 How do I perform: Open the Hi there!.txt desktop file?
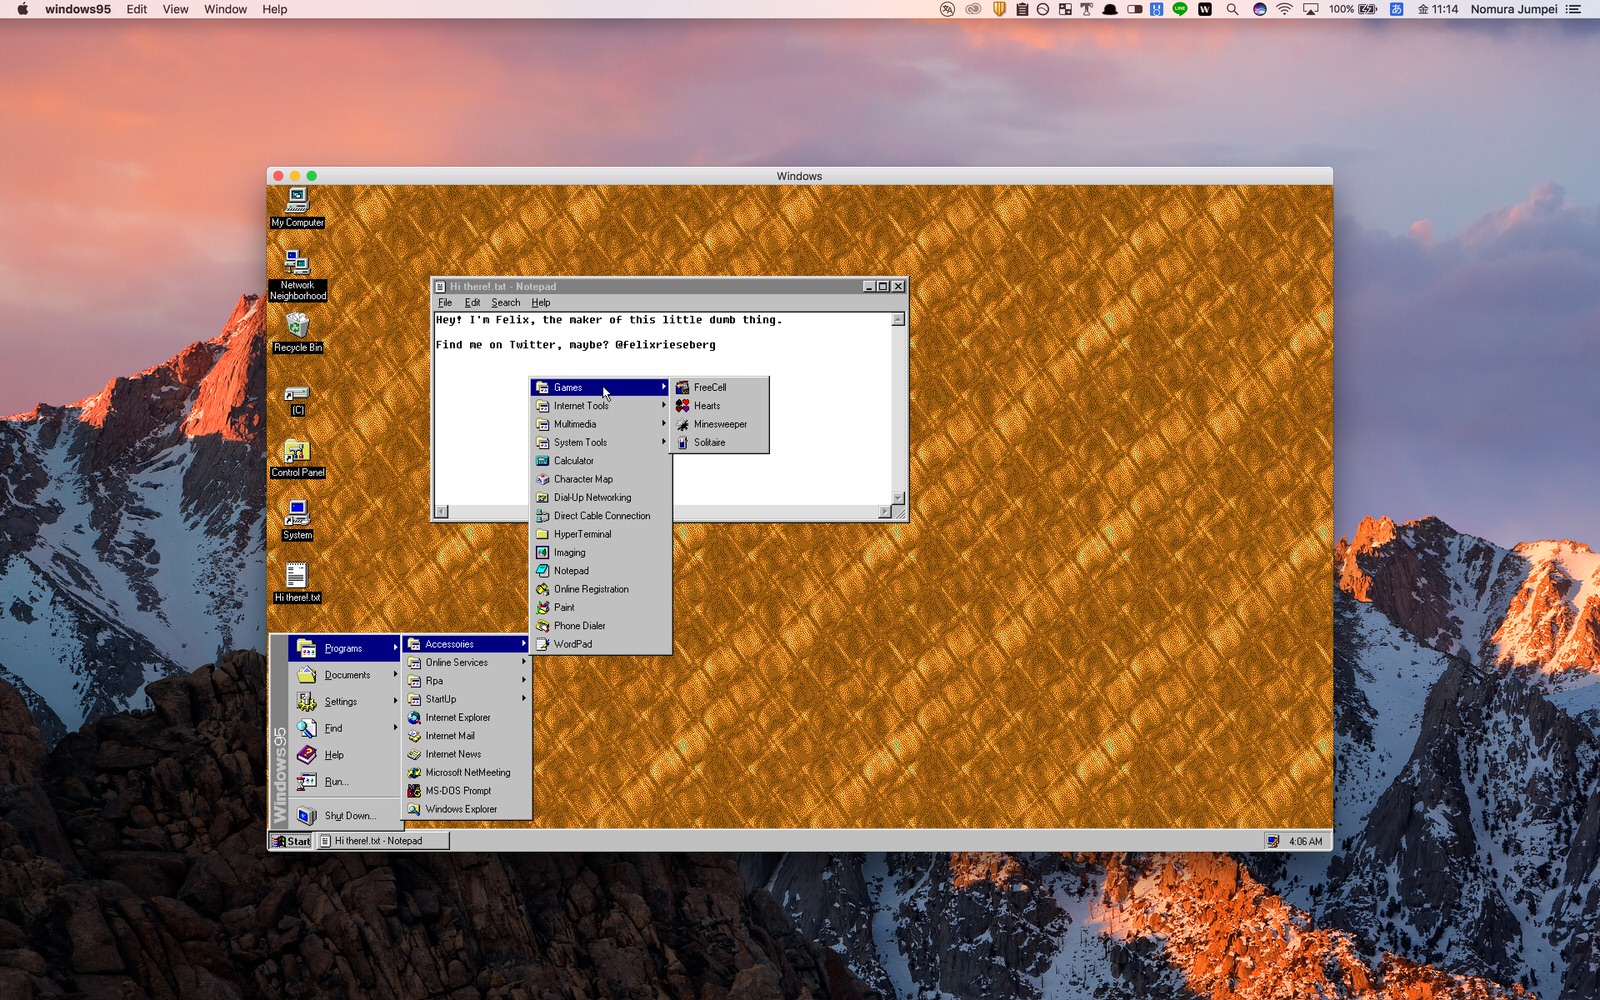click(297, 583)
